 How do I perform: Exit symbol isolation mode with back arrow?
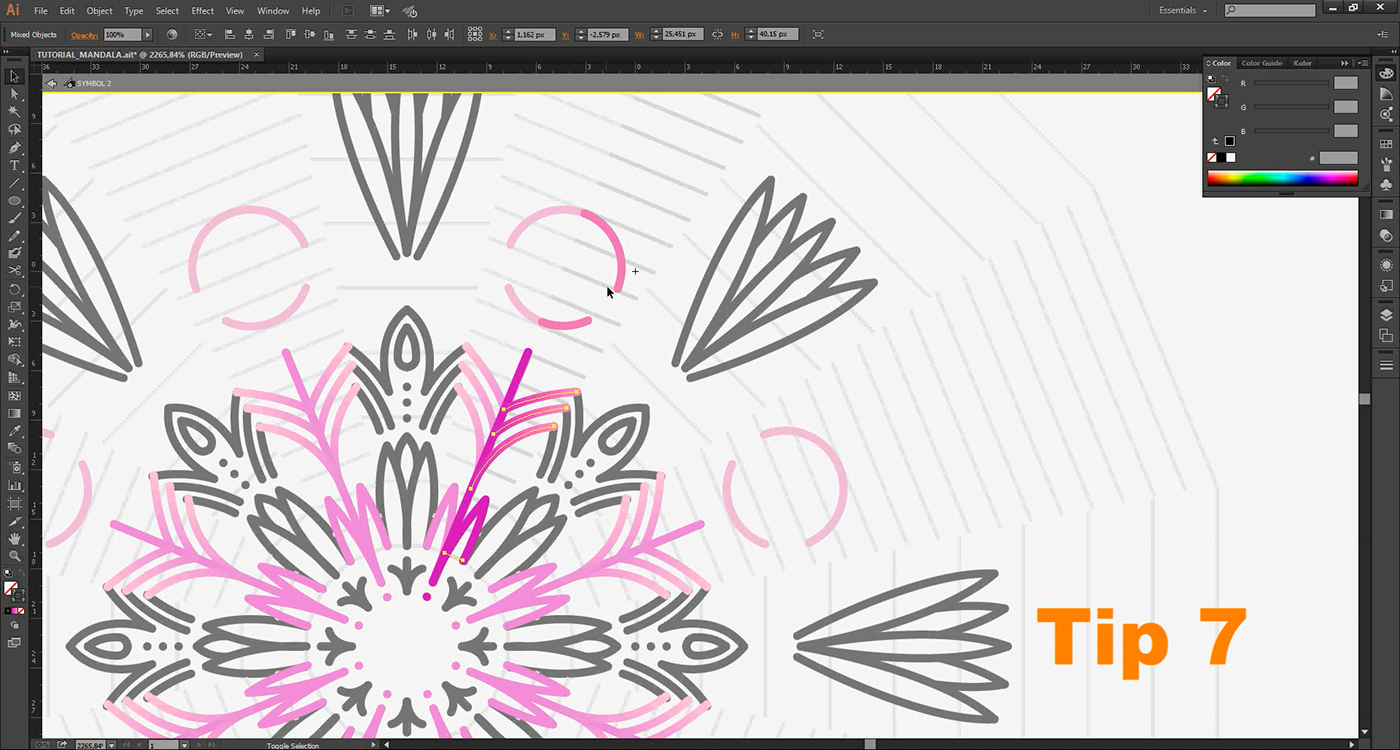coord(51,84)
